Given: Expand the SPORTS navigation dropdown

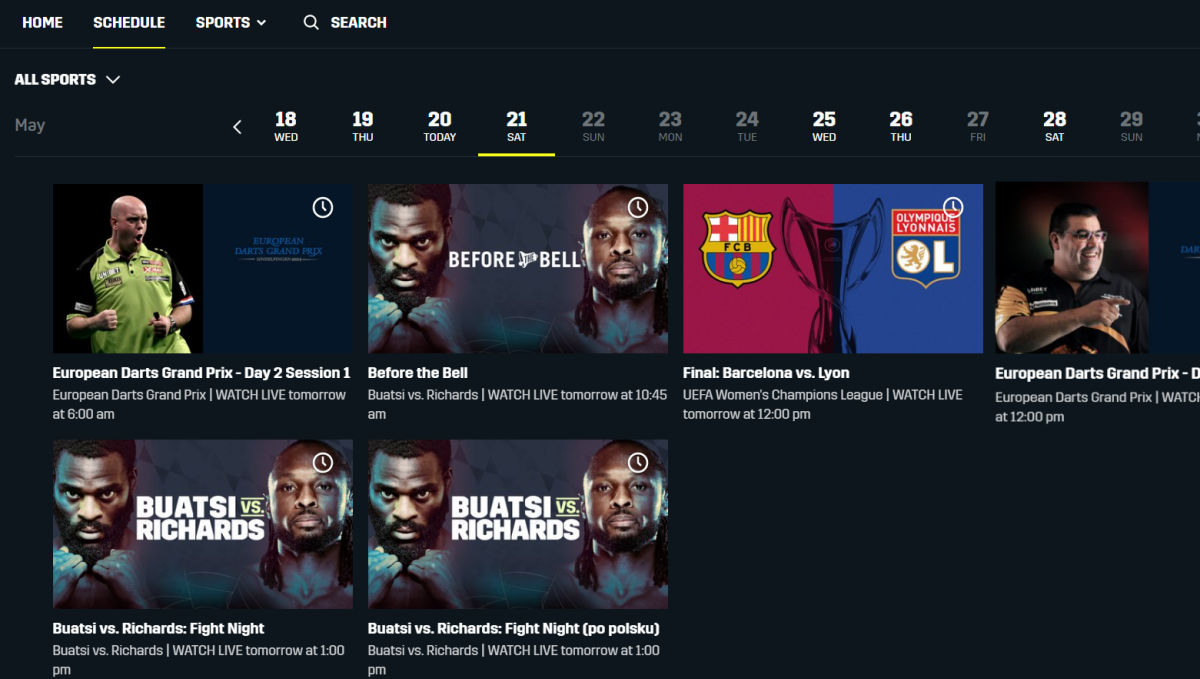Looking at the screenshot, I should (x=231, y=22).
